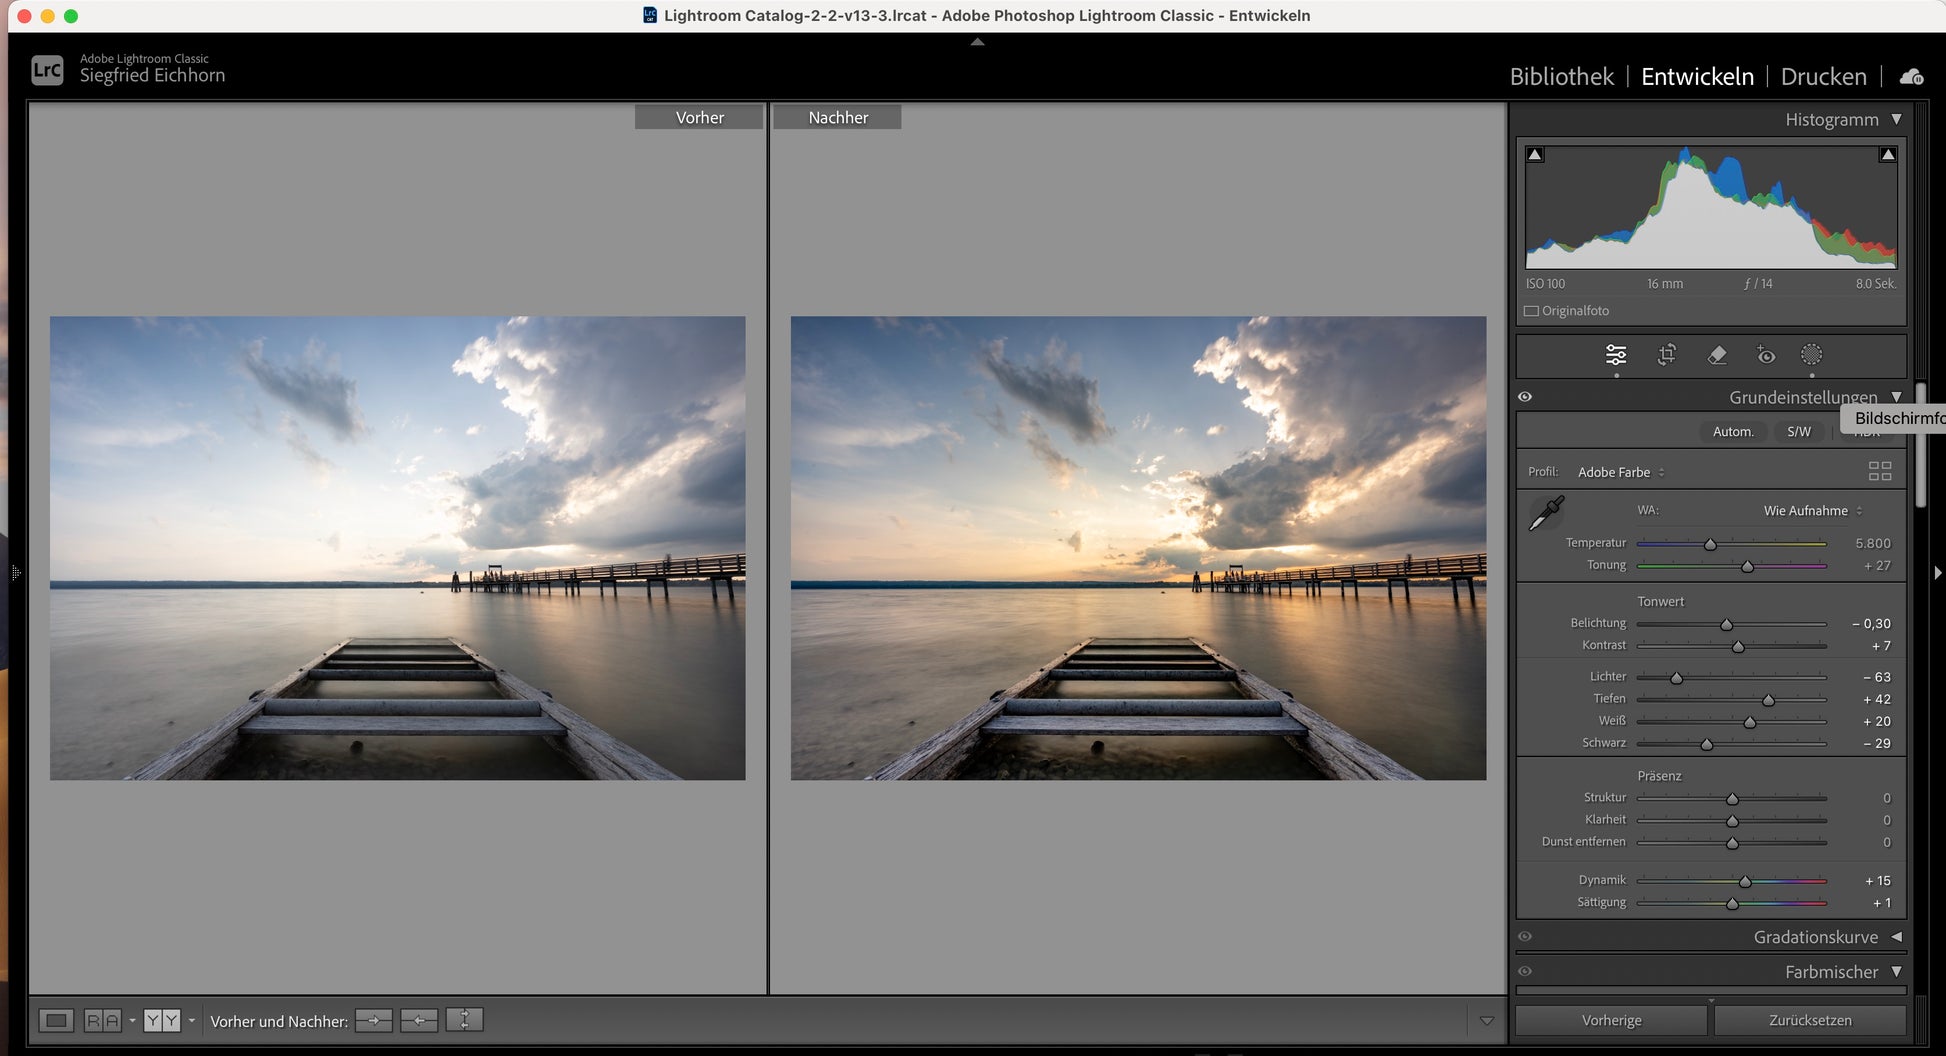Switch to single loupe view
This screenshot has width=1946, height=1056.
click(x=56, y=1020)
